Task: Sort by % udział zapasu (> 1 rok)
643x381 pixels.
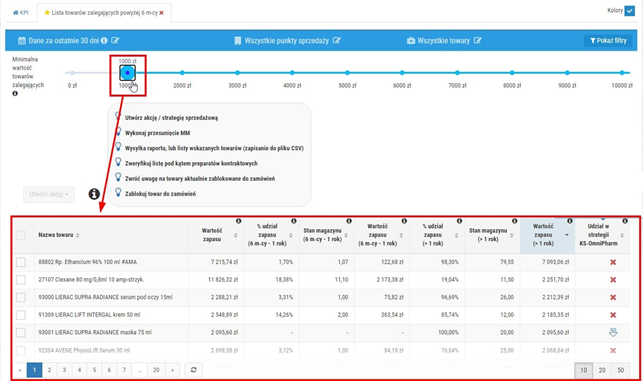Action: [x=456, y=235]
